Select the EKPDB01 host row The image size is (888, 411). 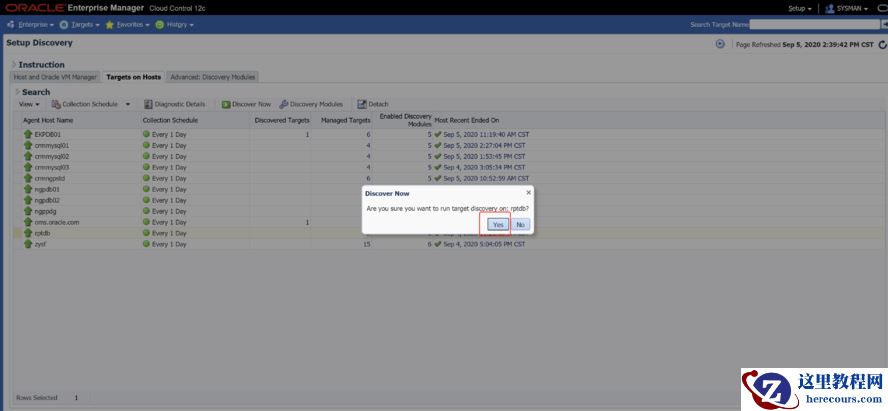point(450,135)
